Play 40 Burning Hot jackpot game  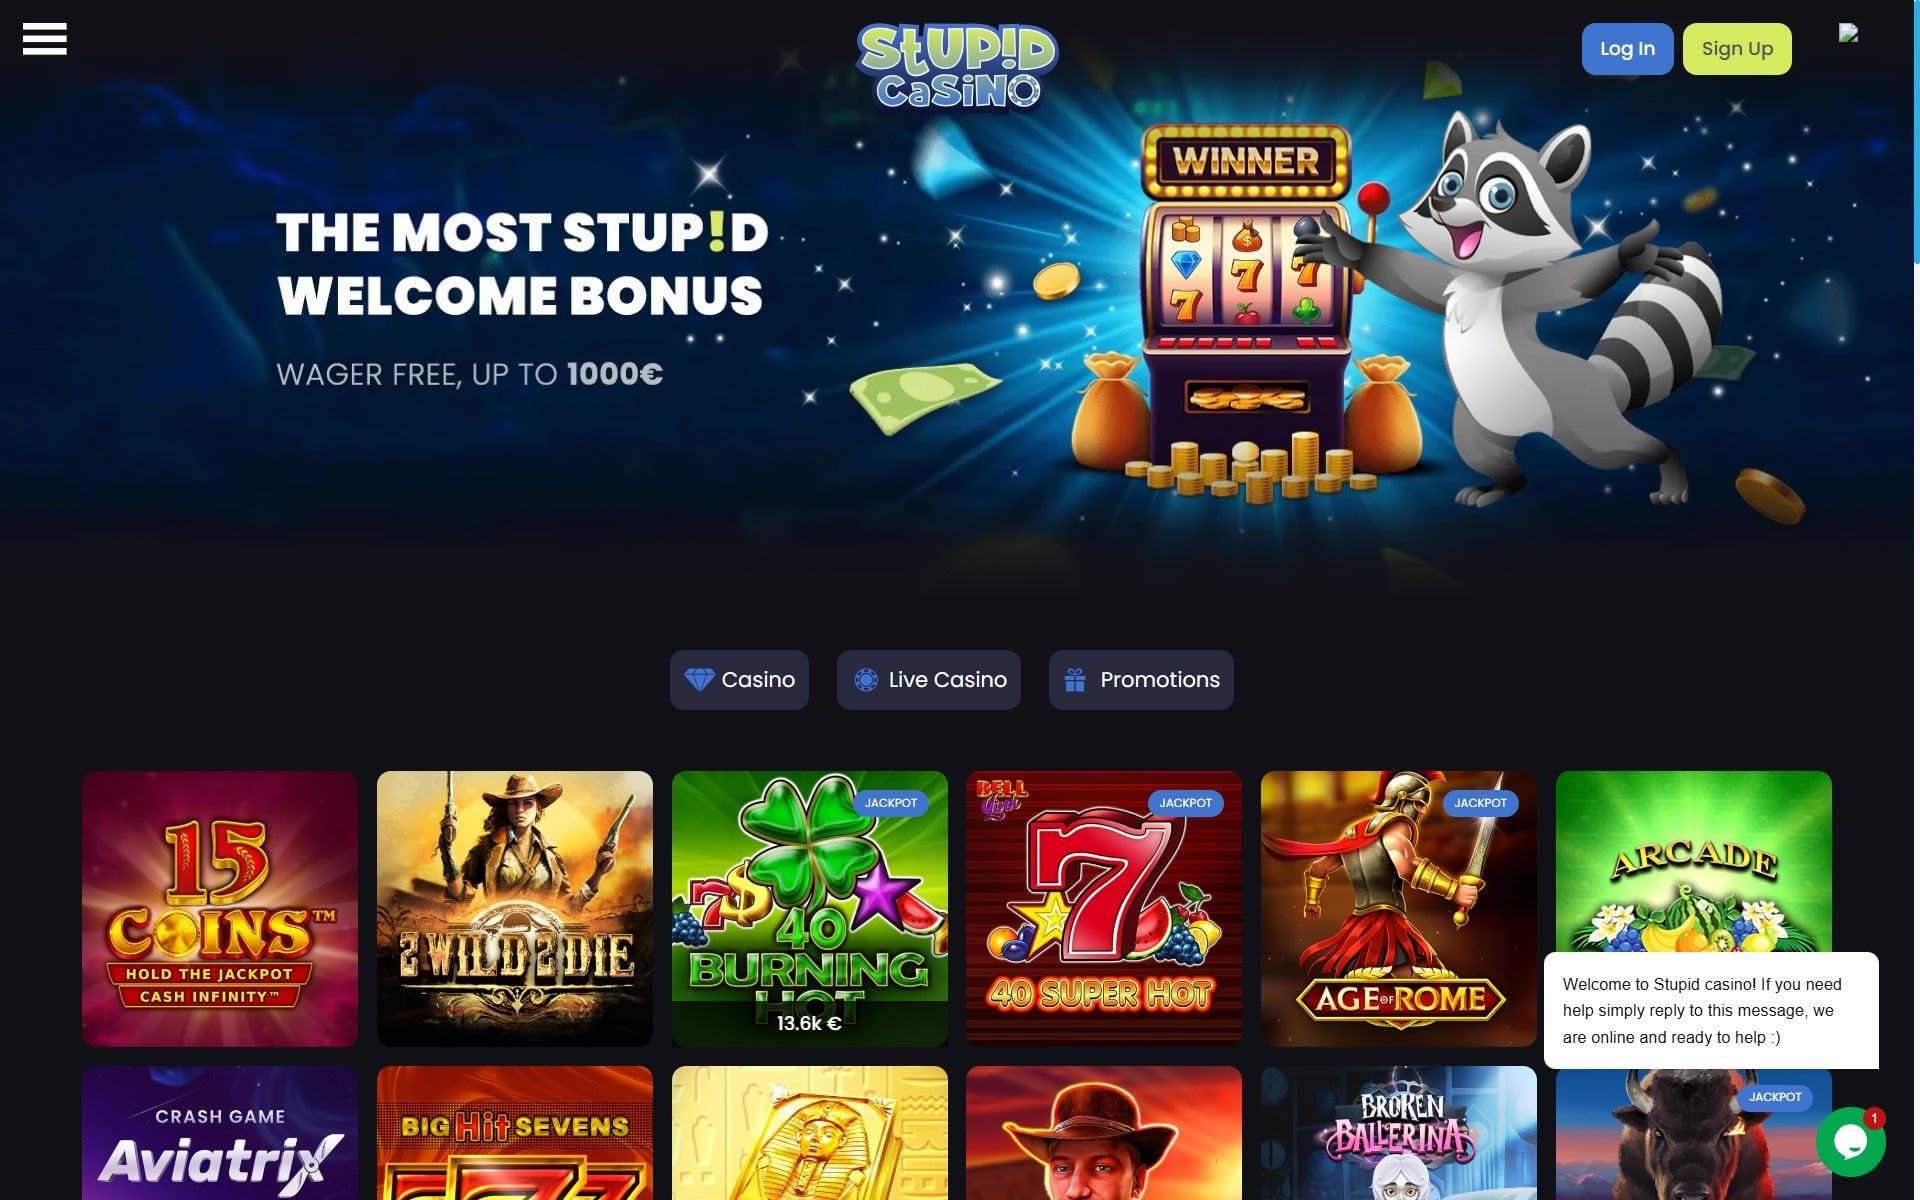click(810, 909)
